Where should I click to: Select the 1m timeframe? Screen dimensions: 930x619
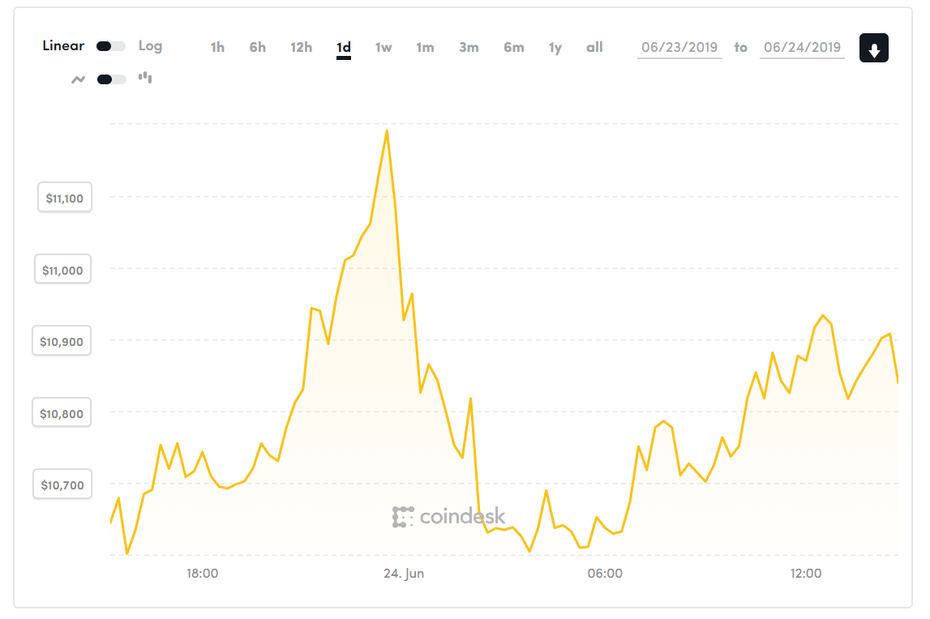point(425,47)
